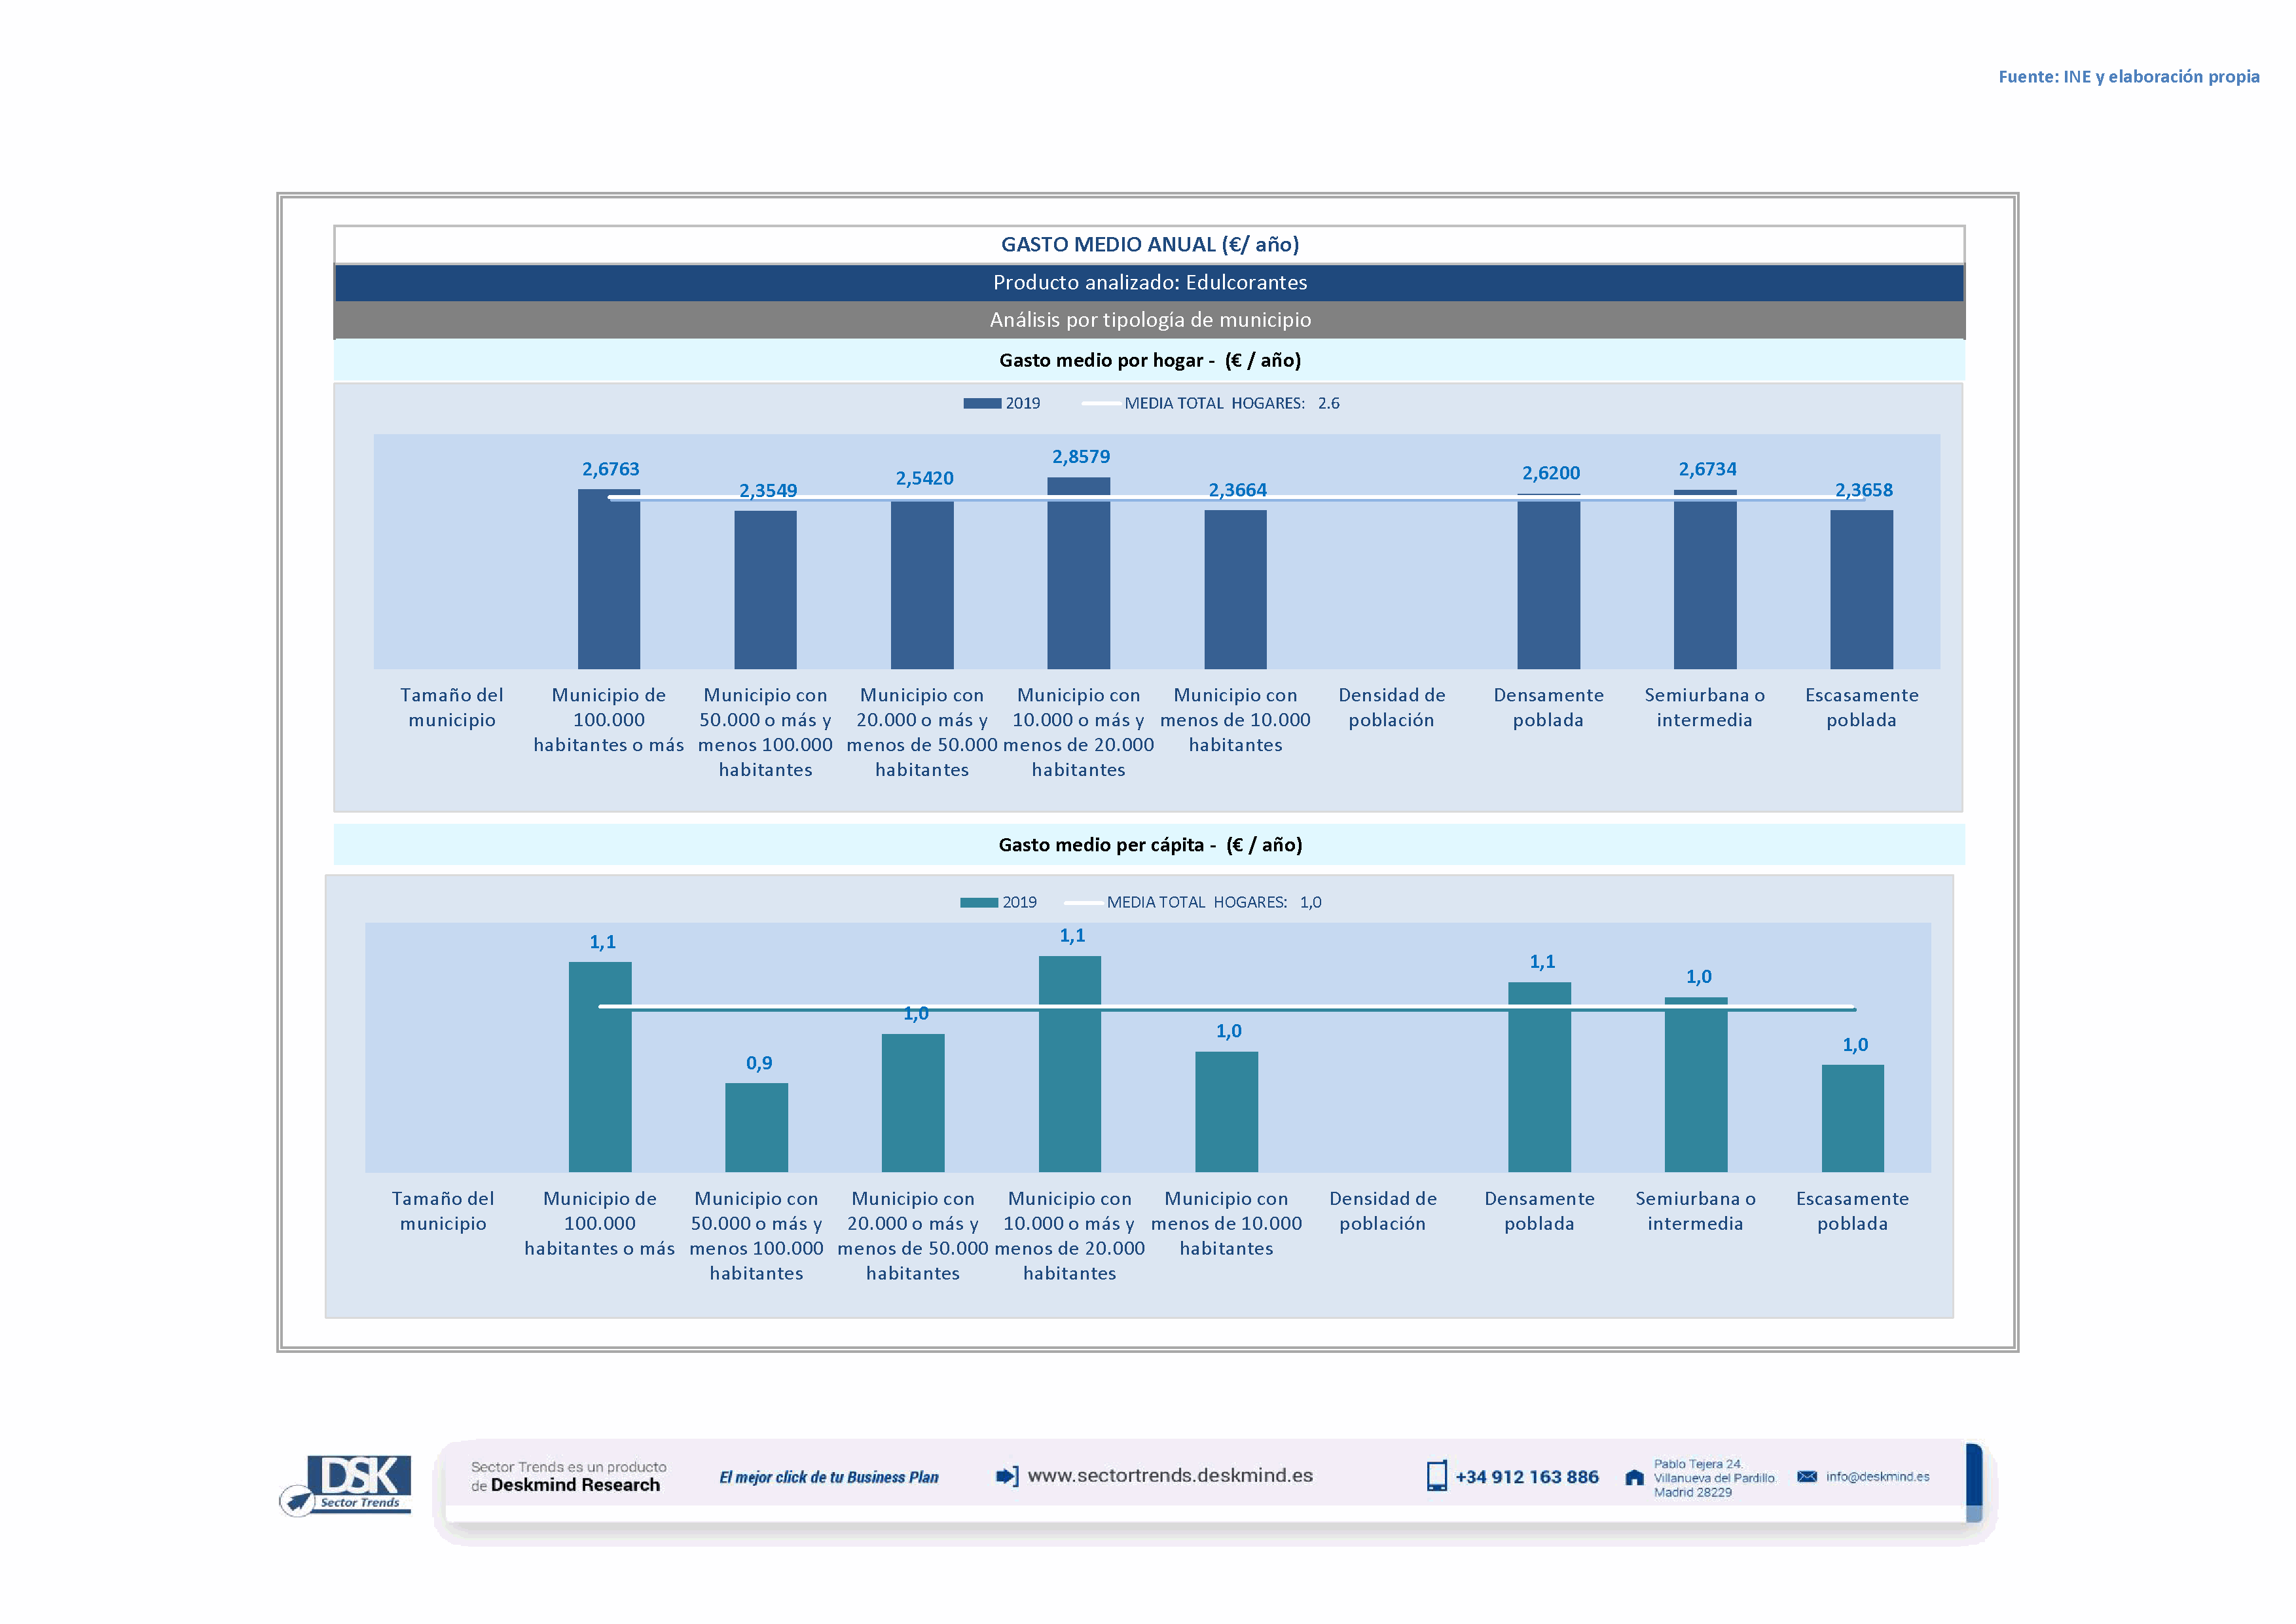Click the Producto analizado: Edulcorantes header

click(1149, 282)
